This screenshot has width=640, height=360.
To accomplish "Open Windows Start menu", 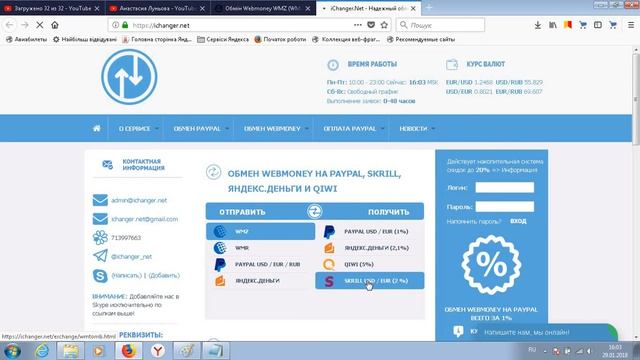I will 12,351.
